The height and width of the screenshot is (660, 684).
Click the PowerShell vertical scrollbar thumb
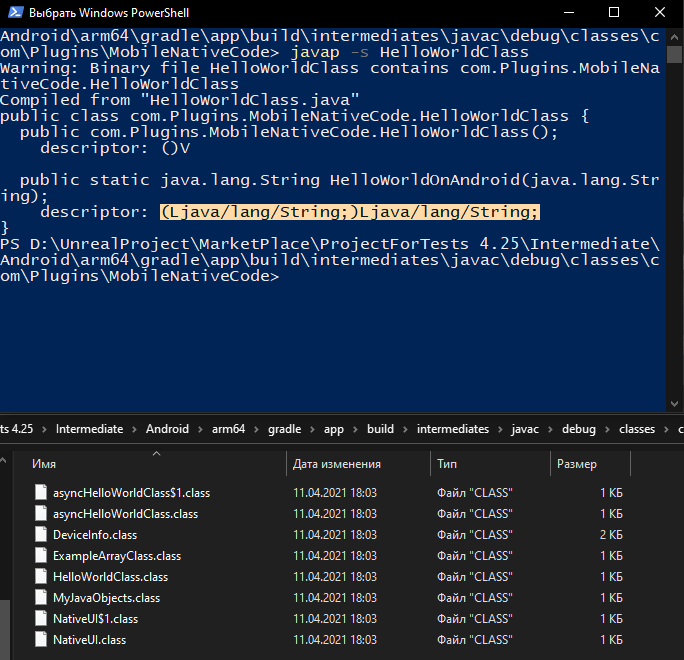click(674, 55)
